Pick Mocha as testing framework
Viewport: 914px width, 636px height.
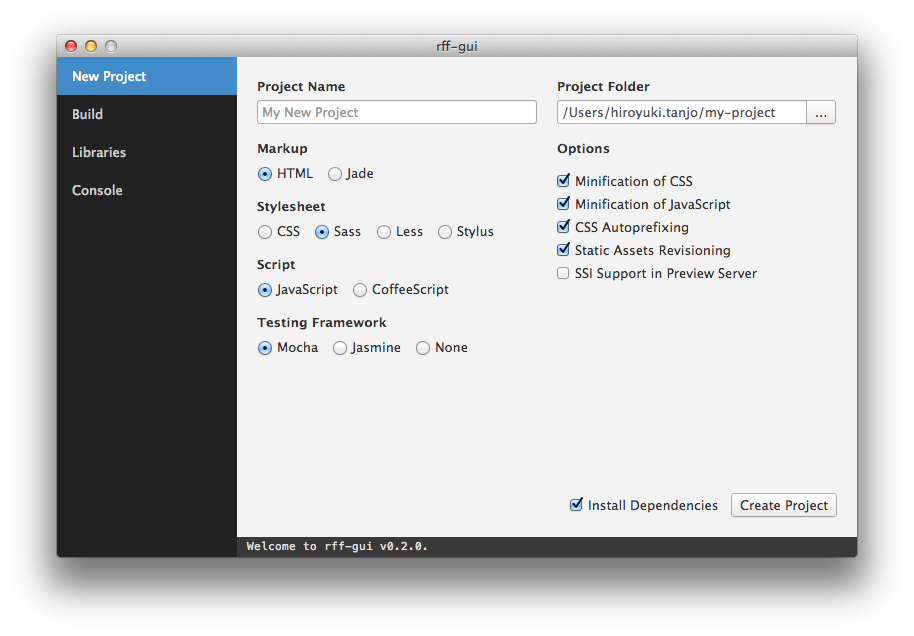[x=265, y=348]
